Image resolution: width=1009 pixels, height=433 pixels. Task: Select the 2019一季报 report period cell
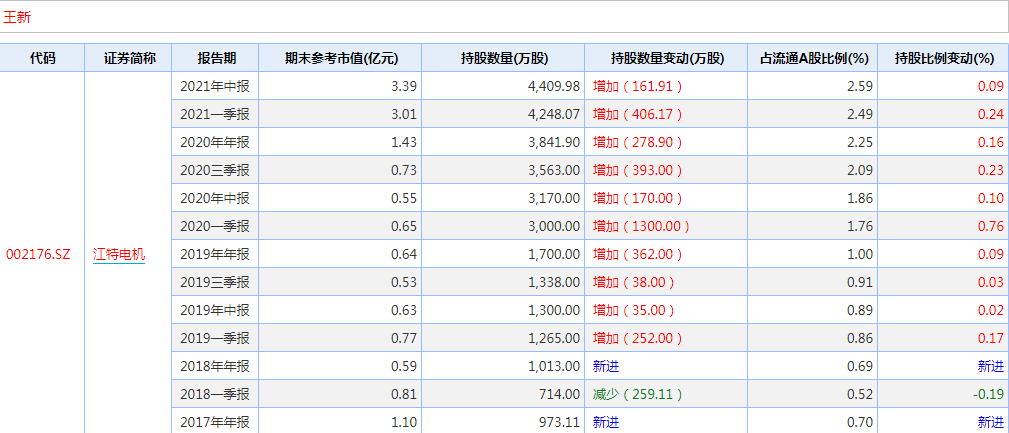pyautogui.click(x=216, y=338)
